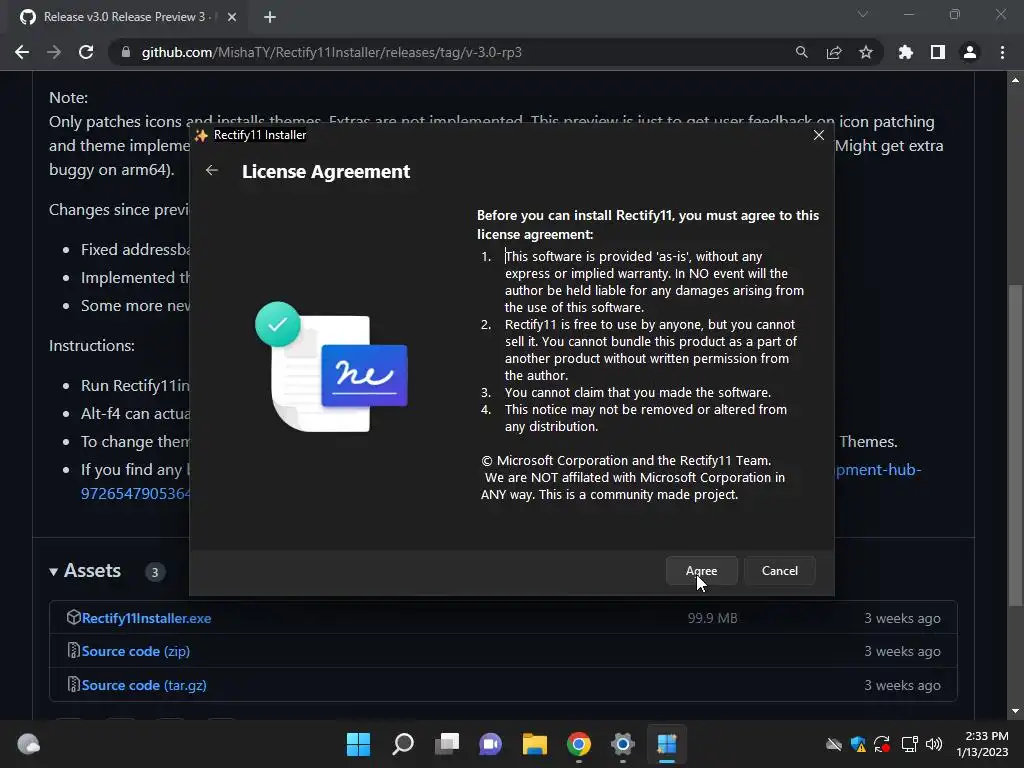Reload the GitHub release page
This screenshot has height=768, width=1024.
(x=86, y=52)
